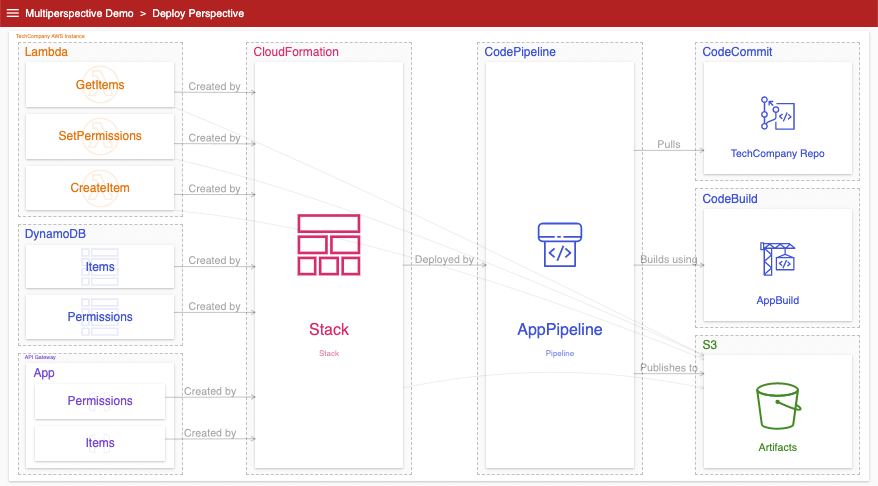Select the CloudFormation Stack icon
The image size is (878, 486).
point(329,245)
